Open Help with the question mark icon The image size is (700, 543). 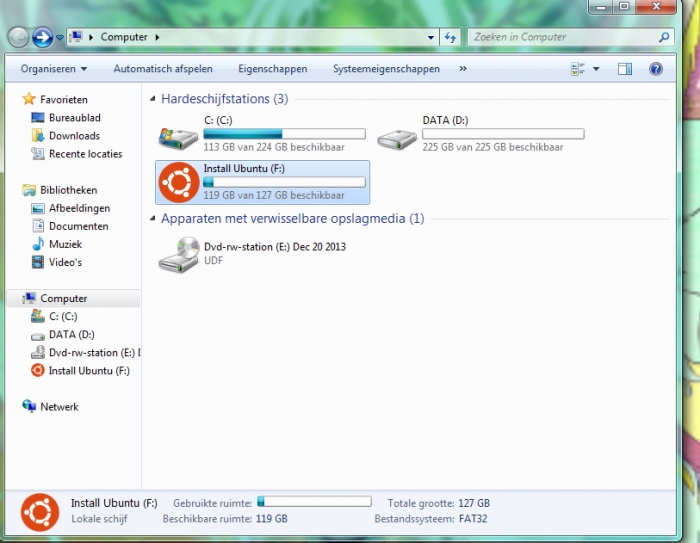pyautogui.click(x=656, y=69)
